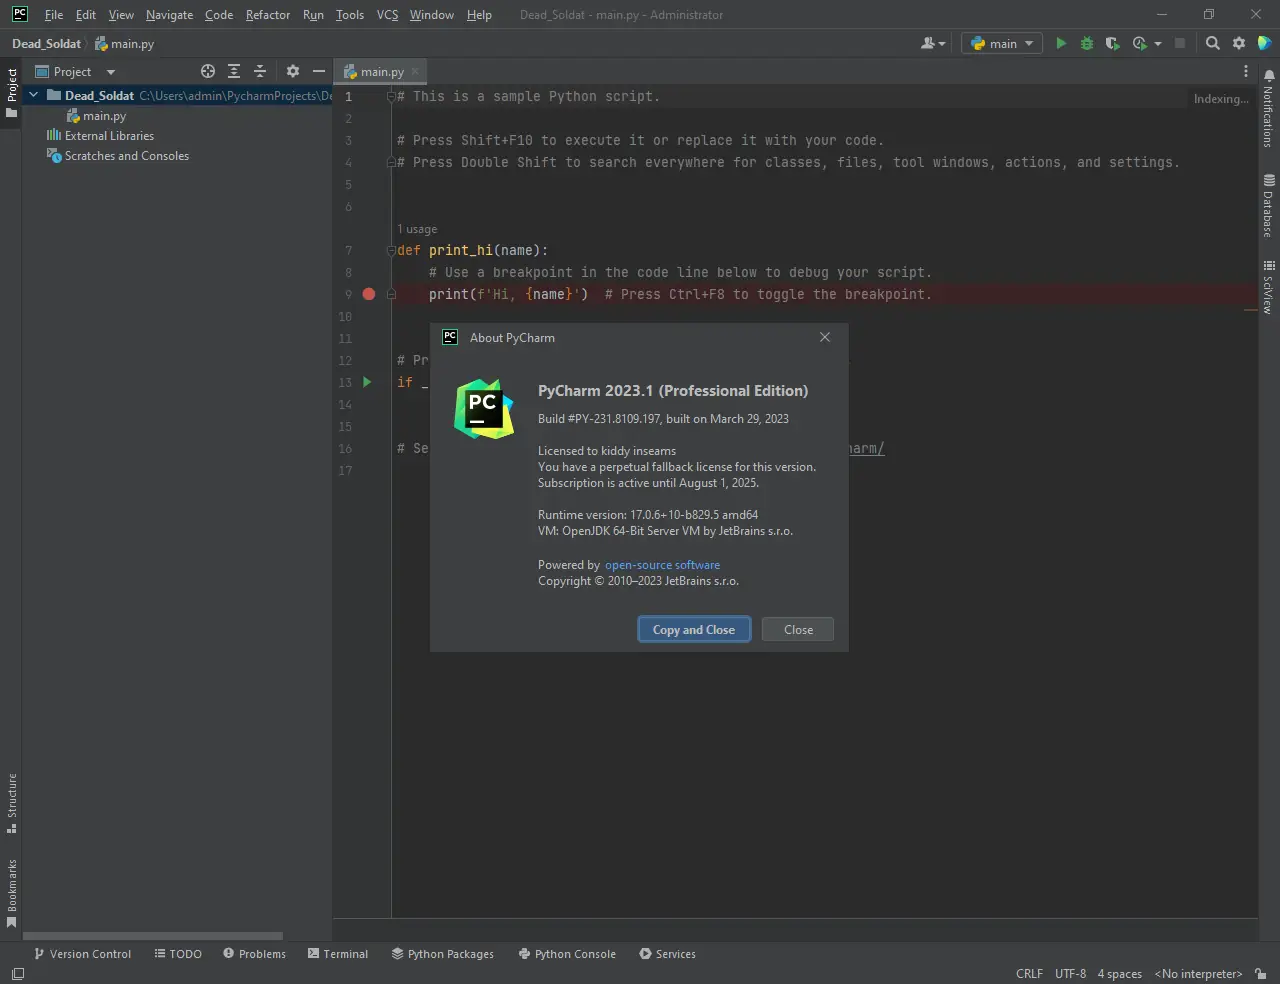
Task: Open the main run configuration dropdown
Action: click(1002, 43)
